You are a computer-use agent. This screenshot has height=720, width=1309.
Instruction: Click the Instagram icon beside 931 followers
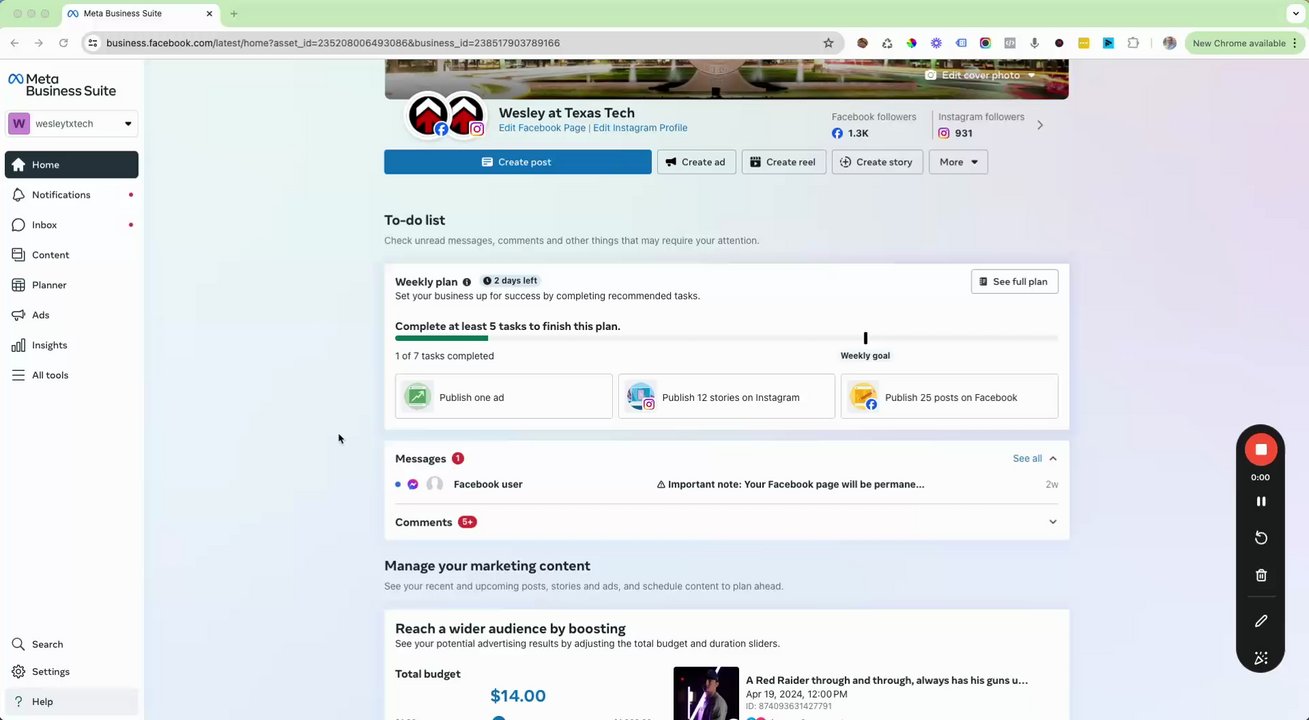point(944,133)
